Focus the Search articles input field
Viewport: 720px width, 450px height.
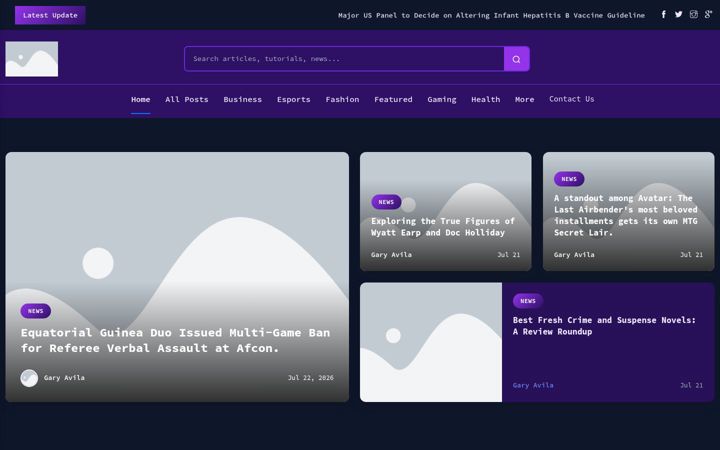click(x=344, y=59)
